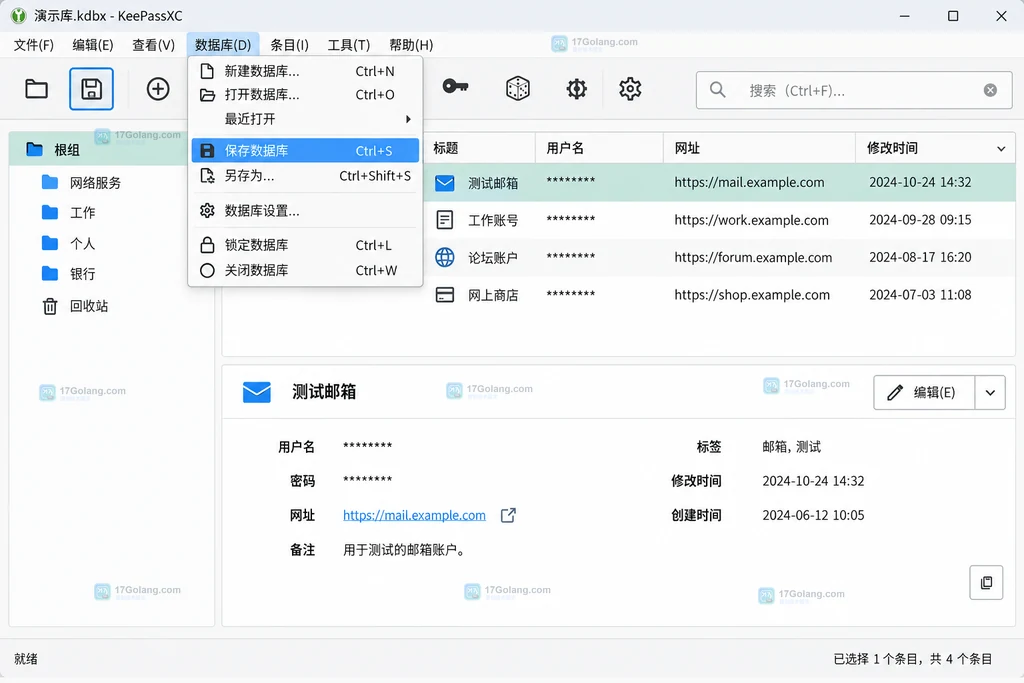This screenshot has height=683, width=1024.
Task: Click the magnifier icon in search box
Action: pyautogui.click(x=717, y=89)
